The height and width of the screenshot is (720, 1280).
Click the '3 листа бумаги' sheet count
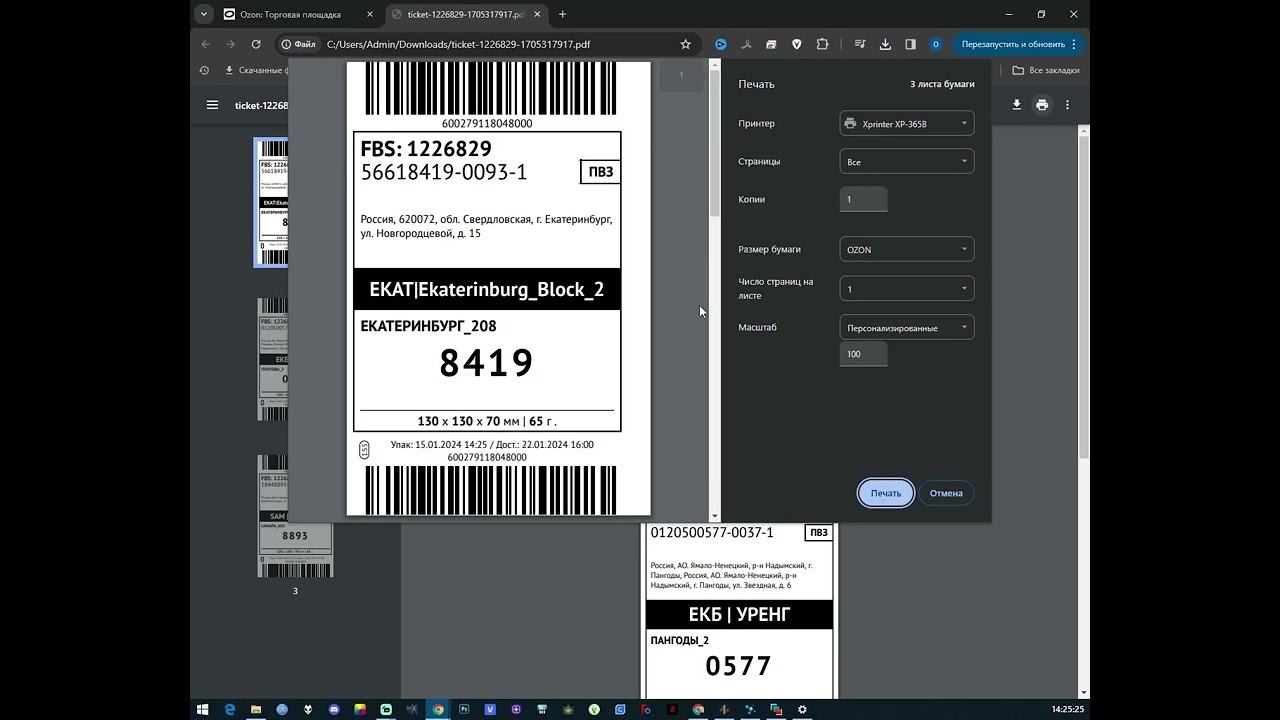[942, 84]
